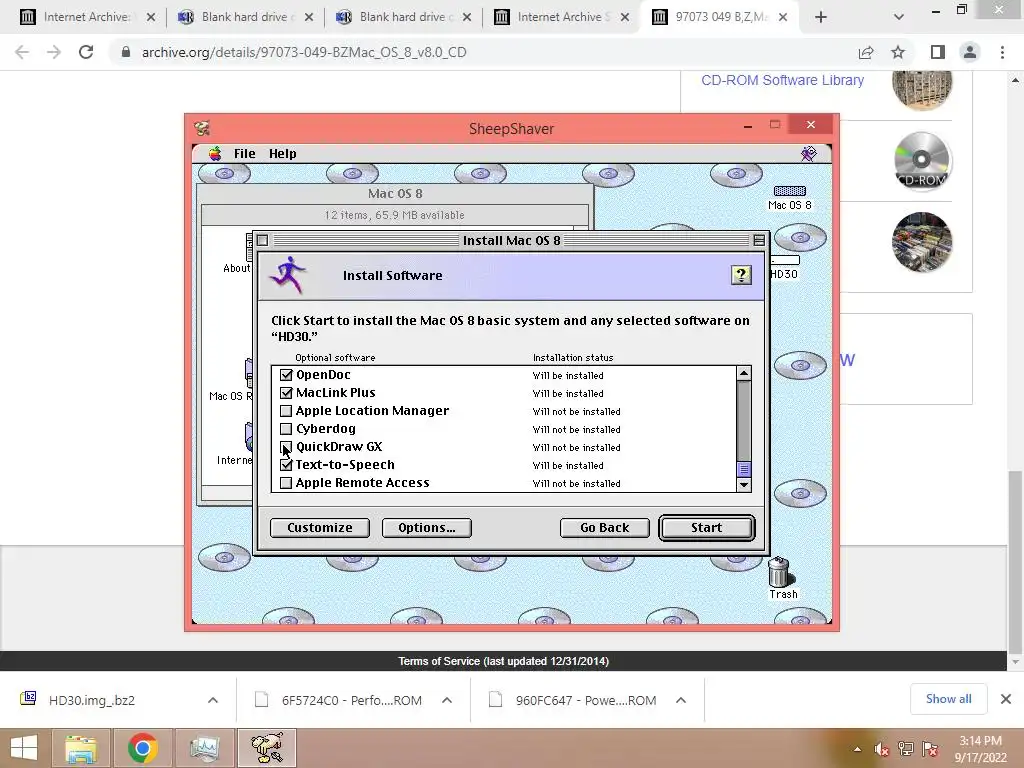Click the Trash icon on Mac desktop
The height and width of the screenshot is (768, 1024).
tap(782, 578)
